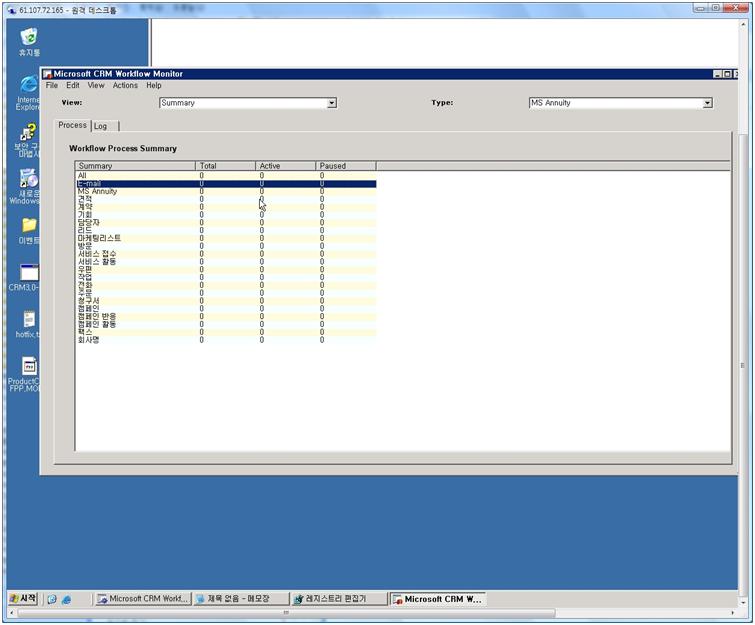Sort by the Summary column header

click(x=135, y=166)
